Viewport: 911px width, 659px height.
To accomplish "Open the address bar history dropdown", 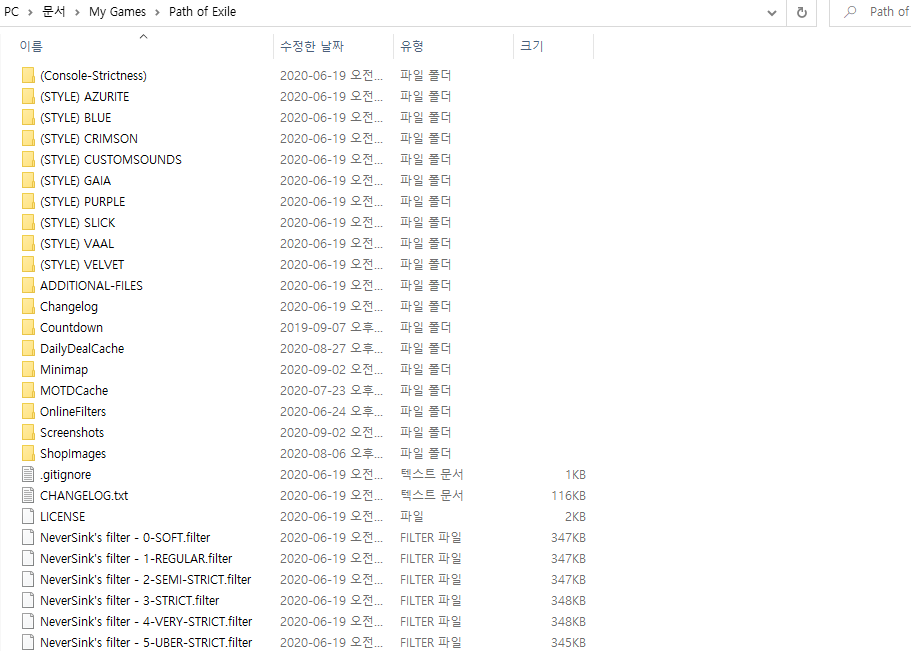I will click(x=772, y=13).
